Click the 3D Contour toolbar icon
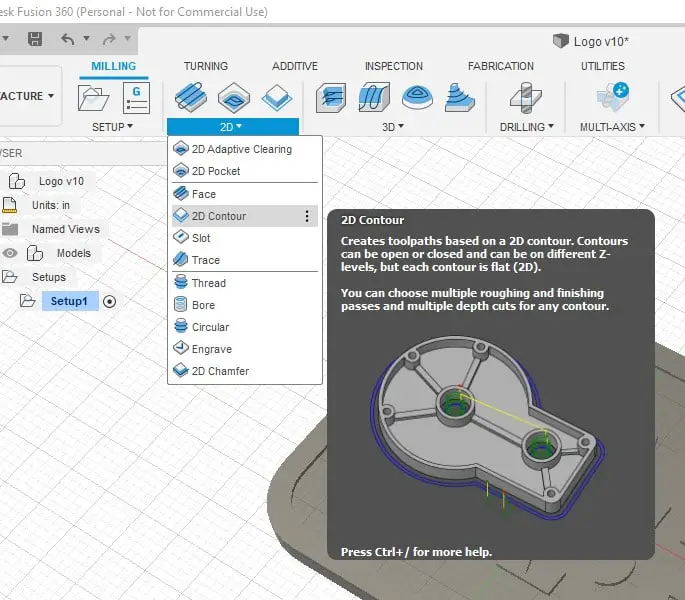The image size is (685, 600). point(459,97)
